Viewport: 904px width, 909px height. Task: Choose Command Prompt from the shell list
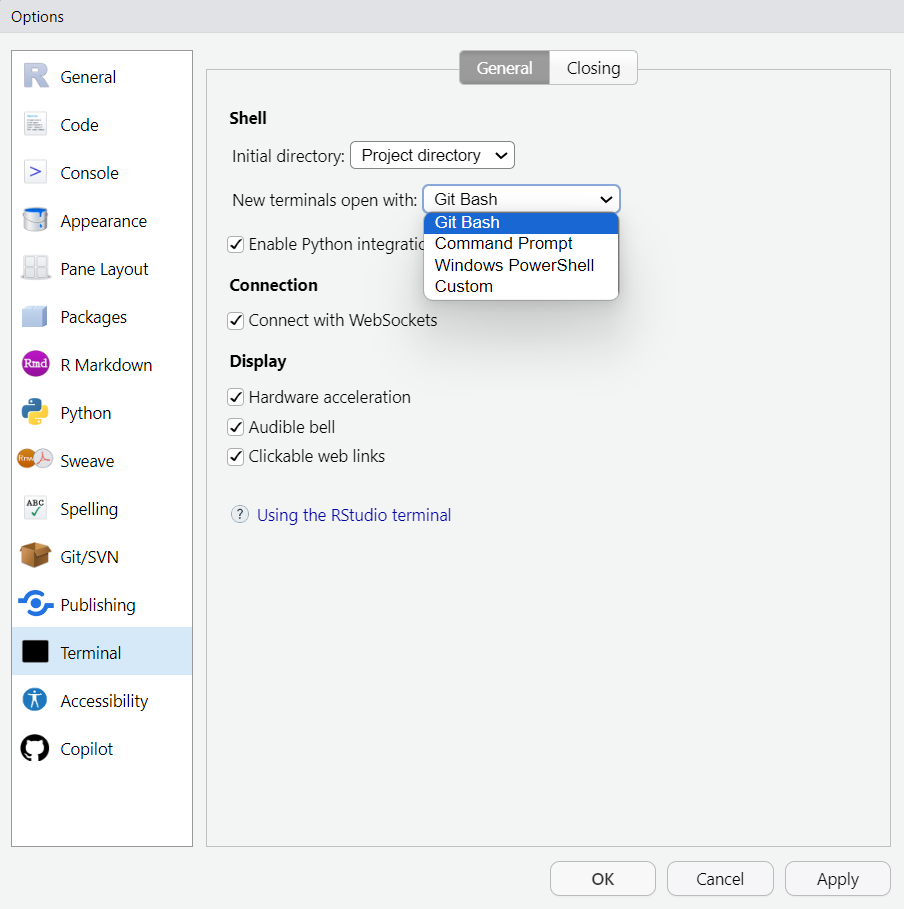521,243
